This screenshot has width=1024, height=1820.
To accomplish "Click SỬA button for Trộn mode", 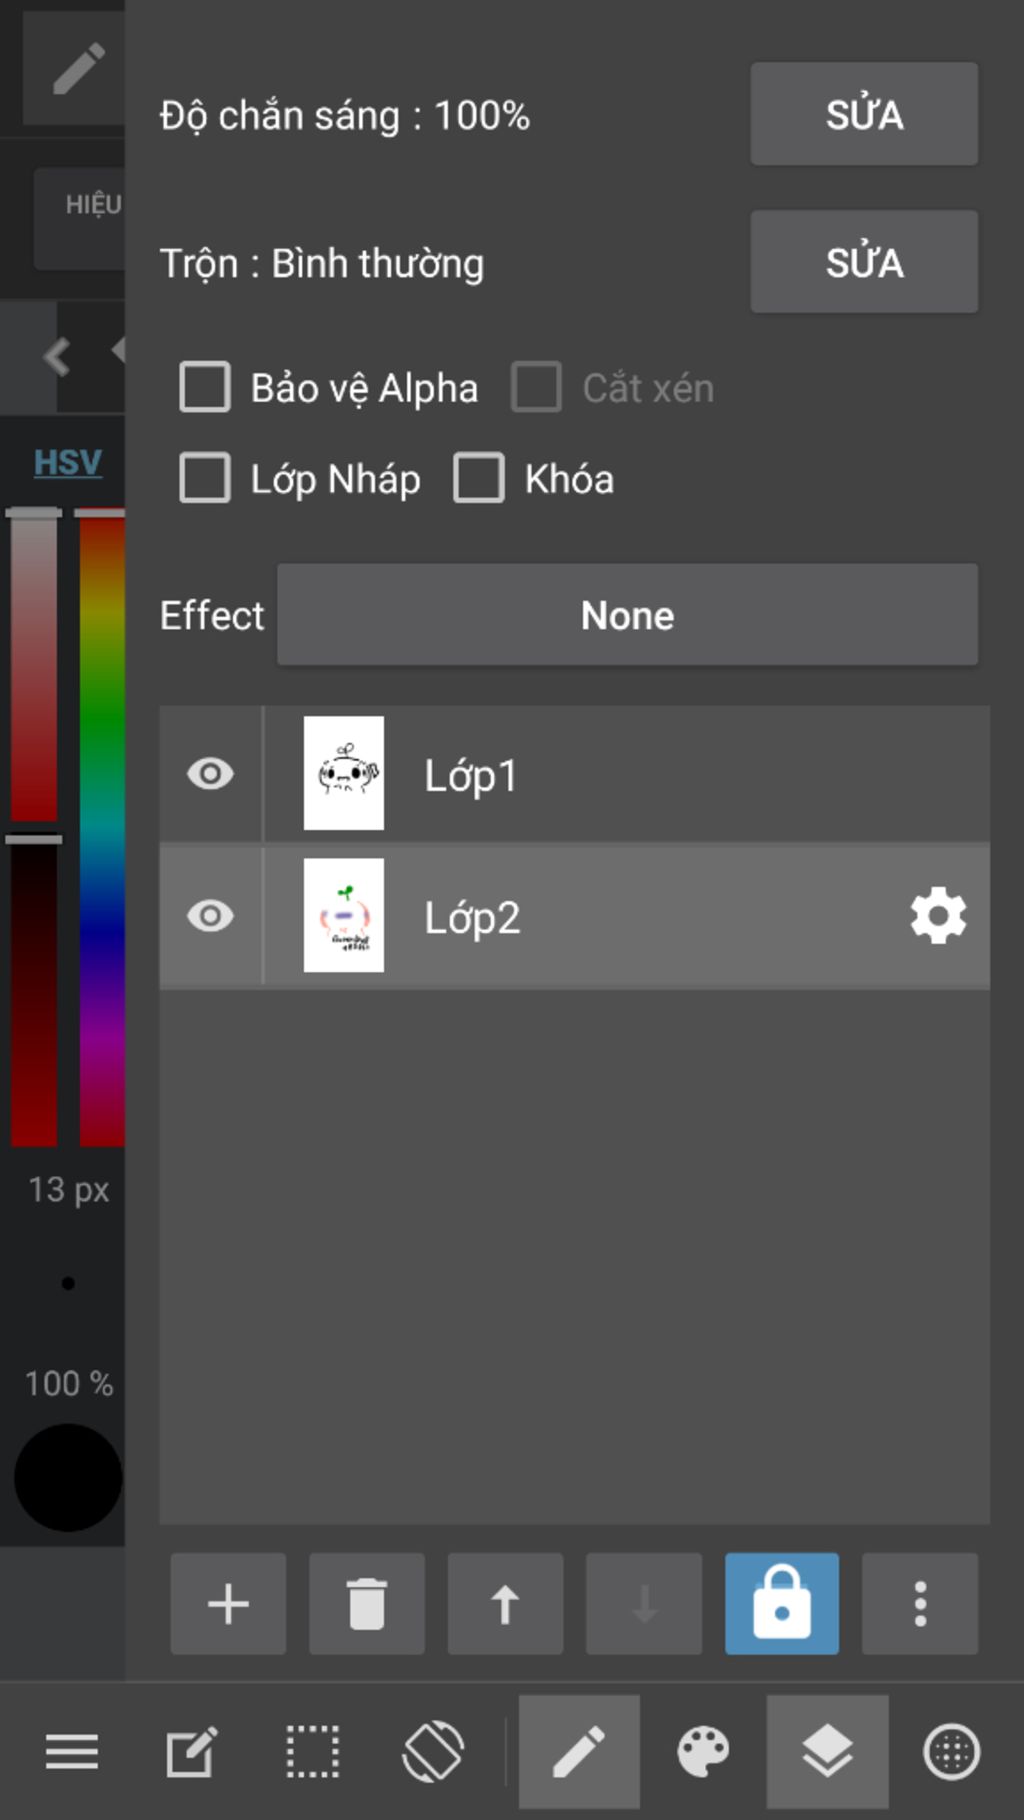I will pos(864,262).
